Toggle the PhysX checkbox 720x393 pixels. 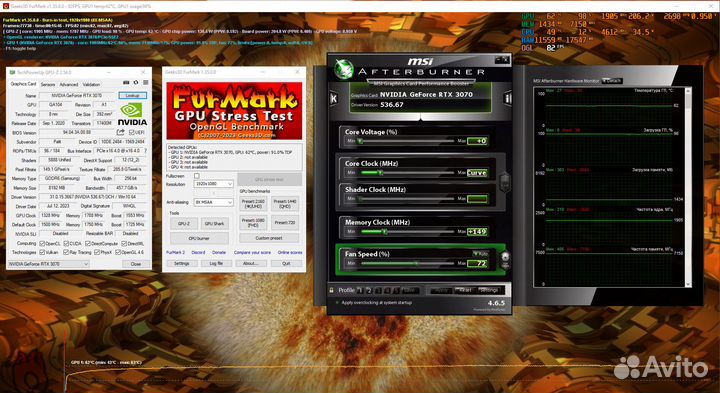point(96,253)
